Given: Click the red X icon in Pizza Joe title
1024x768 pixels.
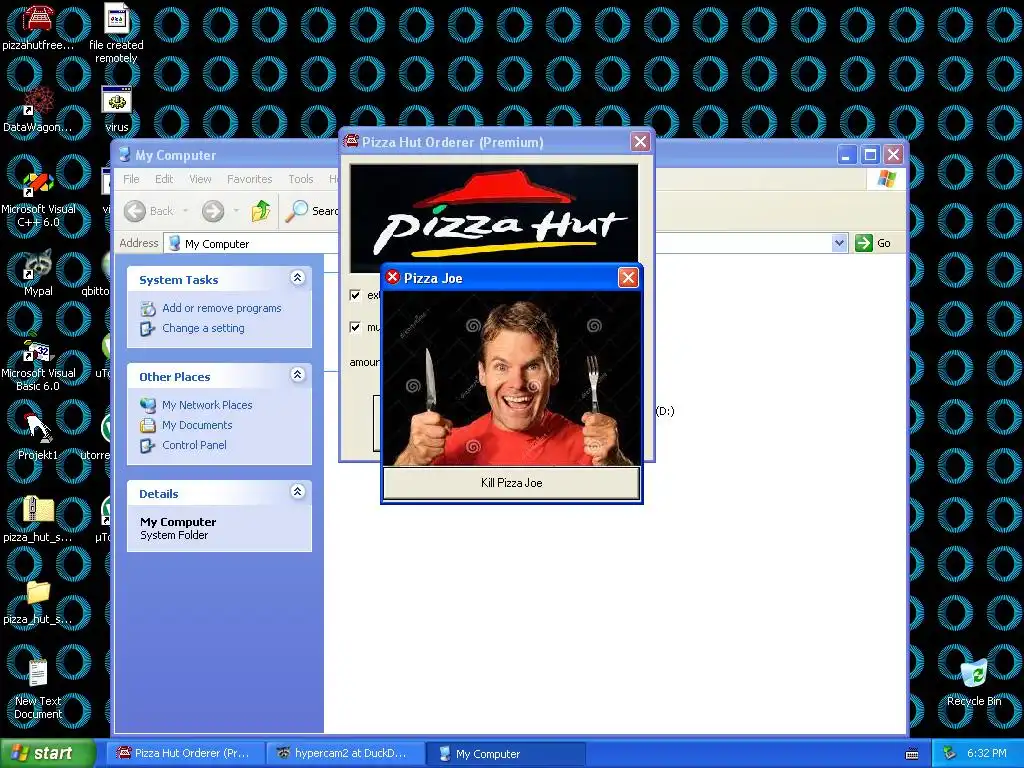Looking at the screenshot, I should tap(392, 277).
